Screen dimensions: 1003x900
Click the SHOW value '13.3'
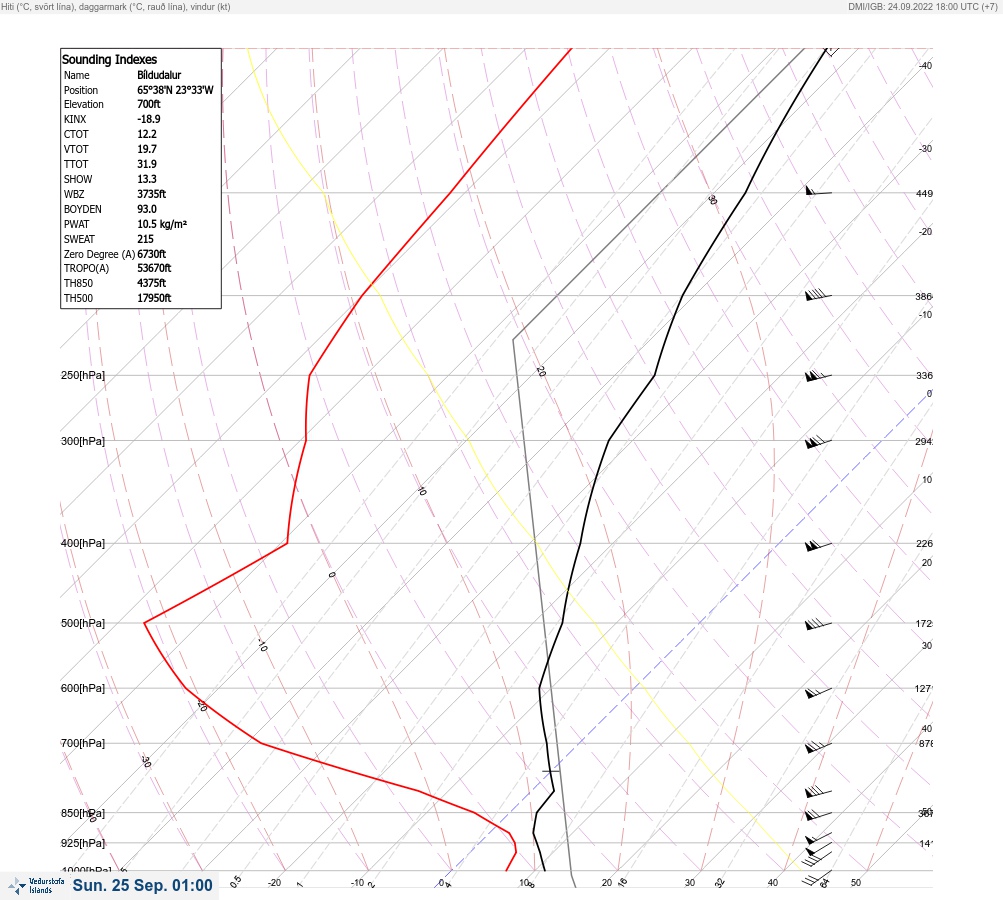(x=147, y=179)
